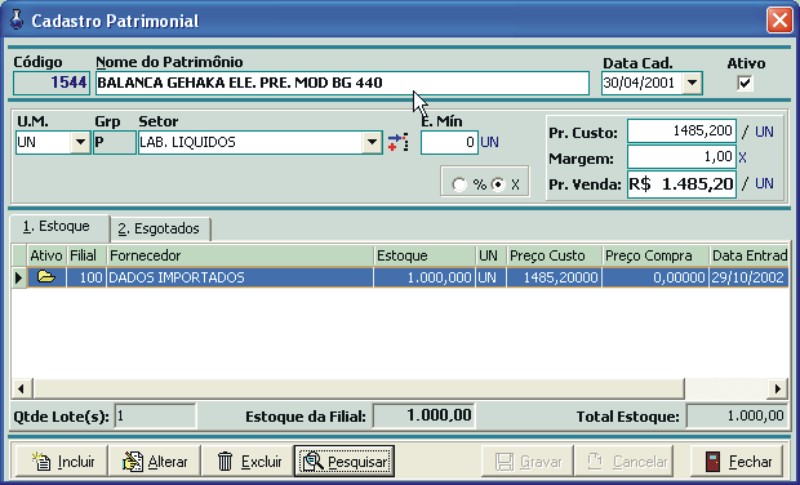Click the Total Estoque value field
Image resolution: width=800 pixels, height=485 pixels.
pos(736,416)
